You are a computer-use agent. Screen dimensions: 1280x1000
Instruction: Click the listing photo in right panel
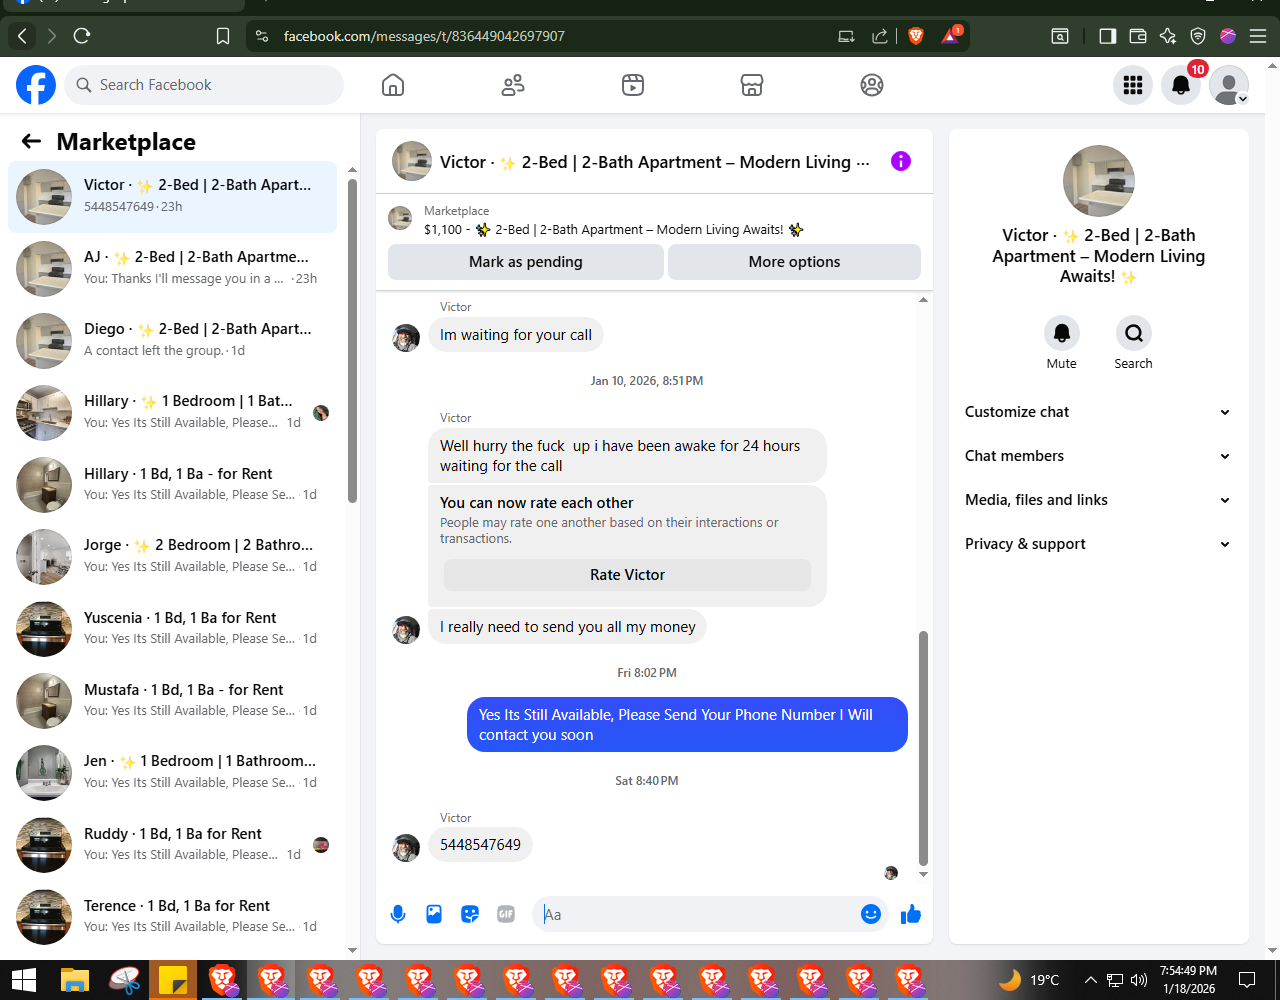tap(1098, 181)
